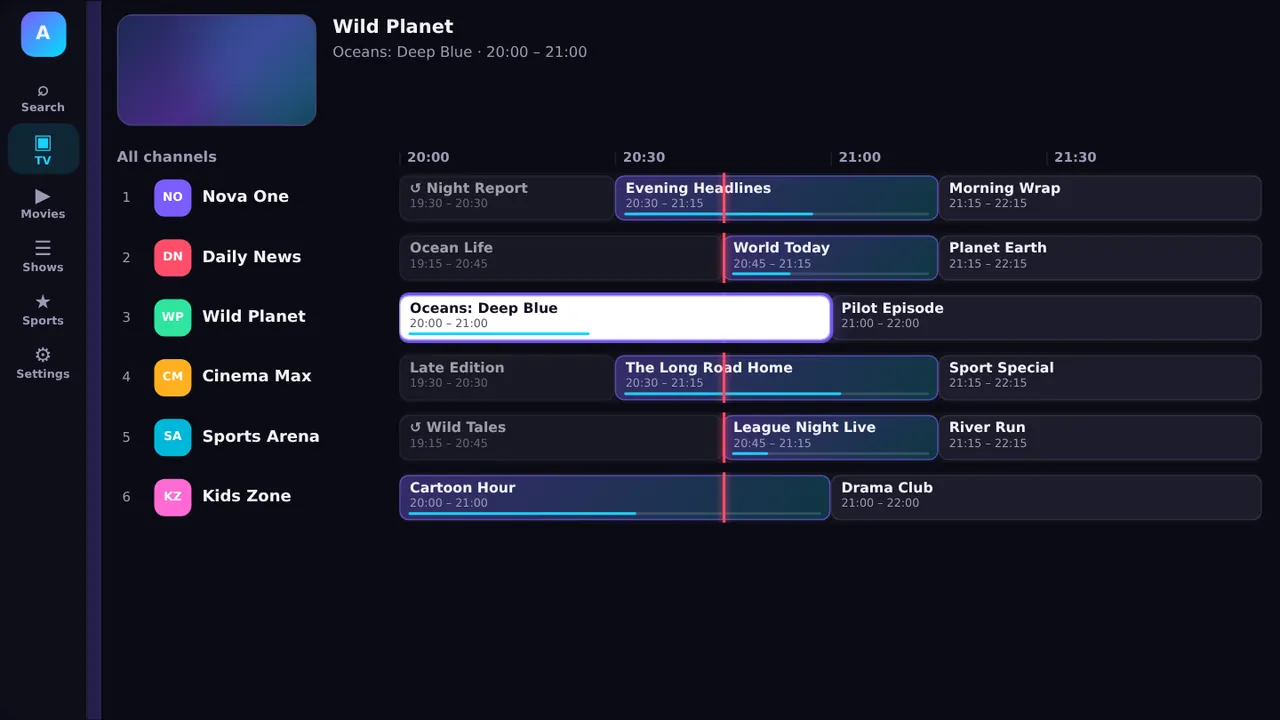
Task: Click Sports Arena SA logo badge
Action: (x=172, y=437)
